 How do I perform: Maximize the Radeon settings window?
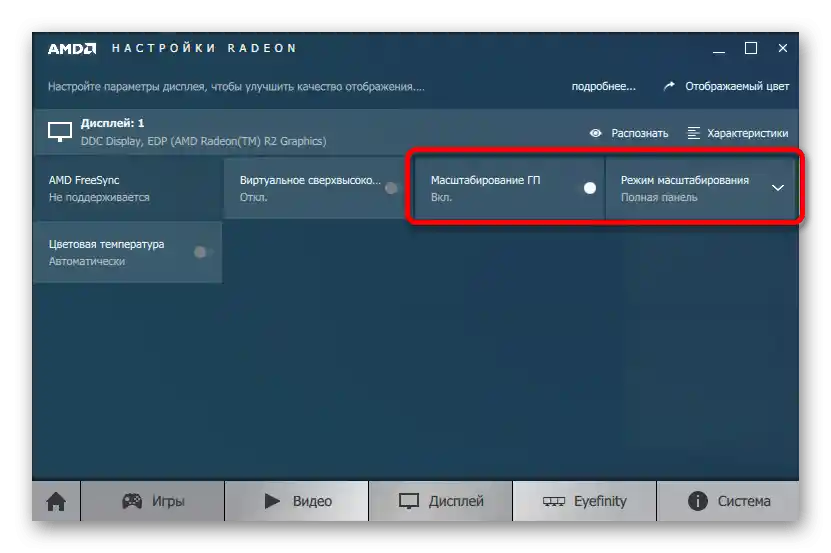[x=750, y=48]
